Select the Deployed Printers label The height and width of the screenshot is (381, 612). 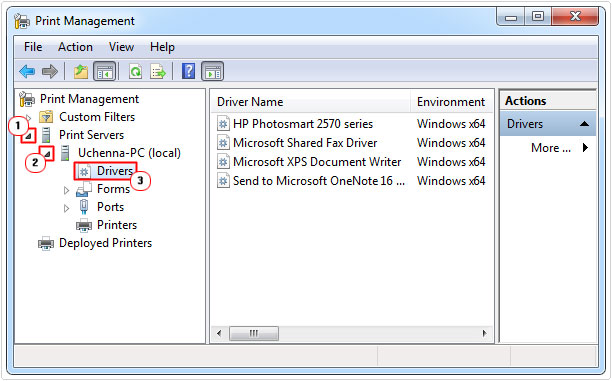(105, 243)
